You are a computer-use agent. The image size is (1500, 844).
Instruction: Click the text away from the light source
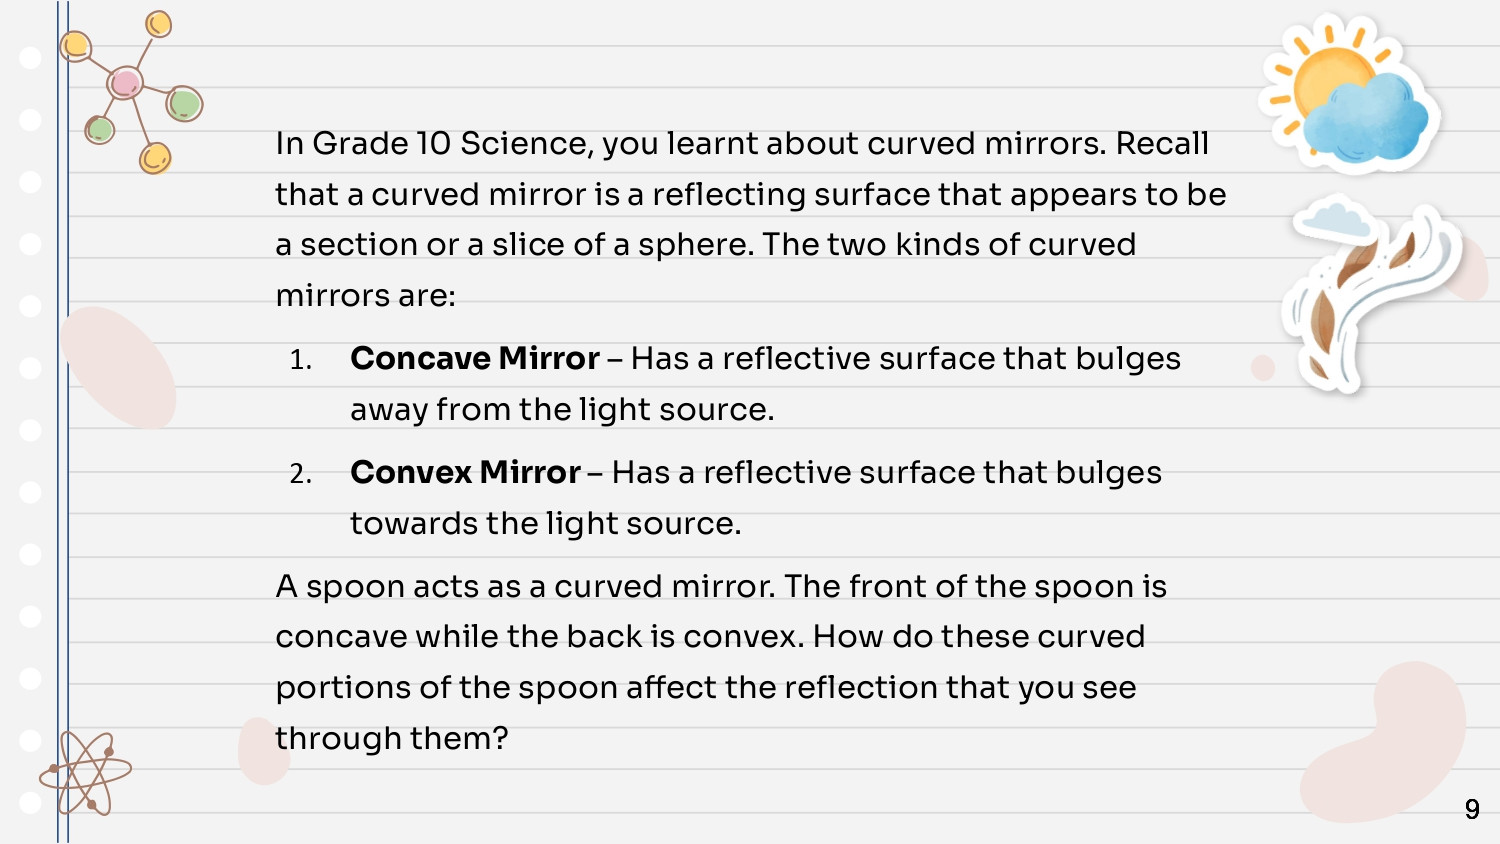(562, 410)
